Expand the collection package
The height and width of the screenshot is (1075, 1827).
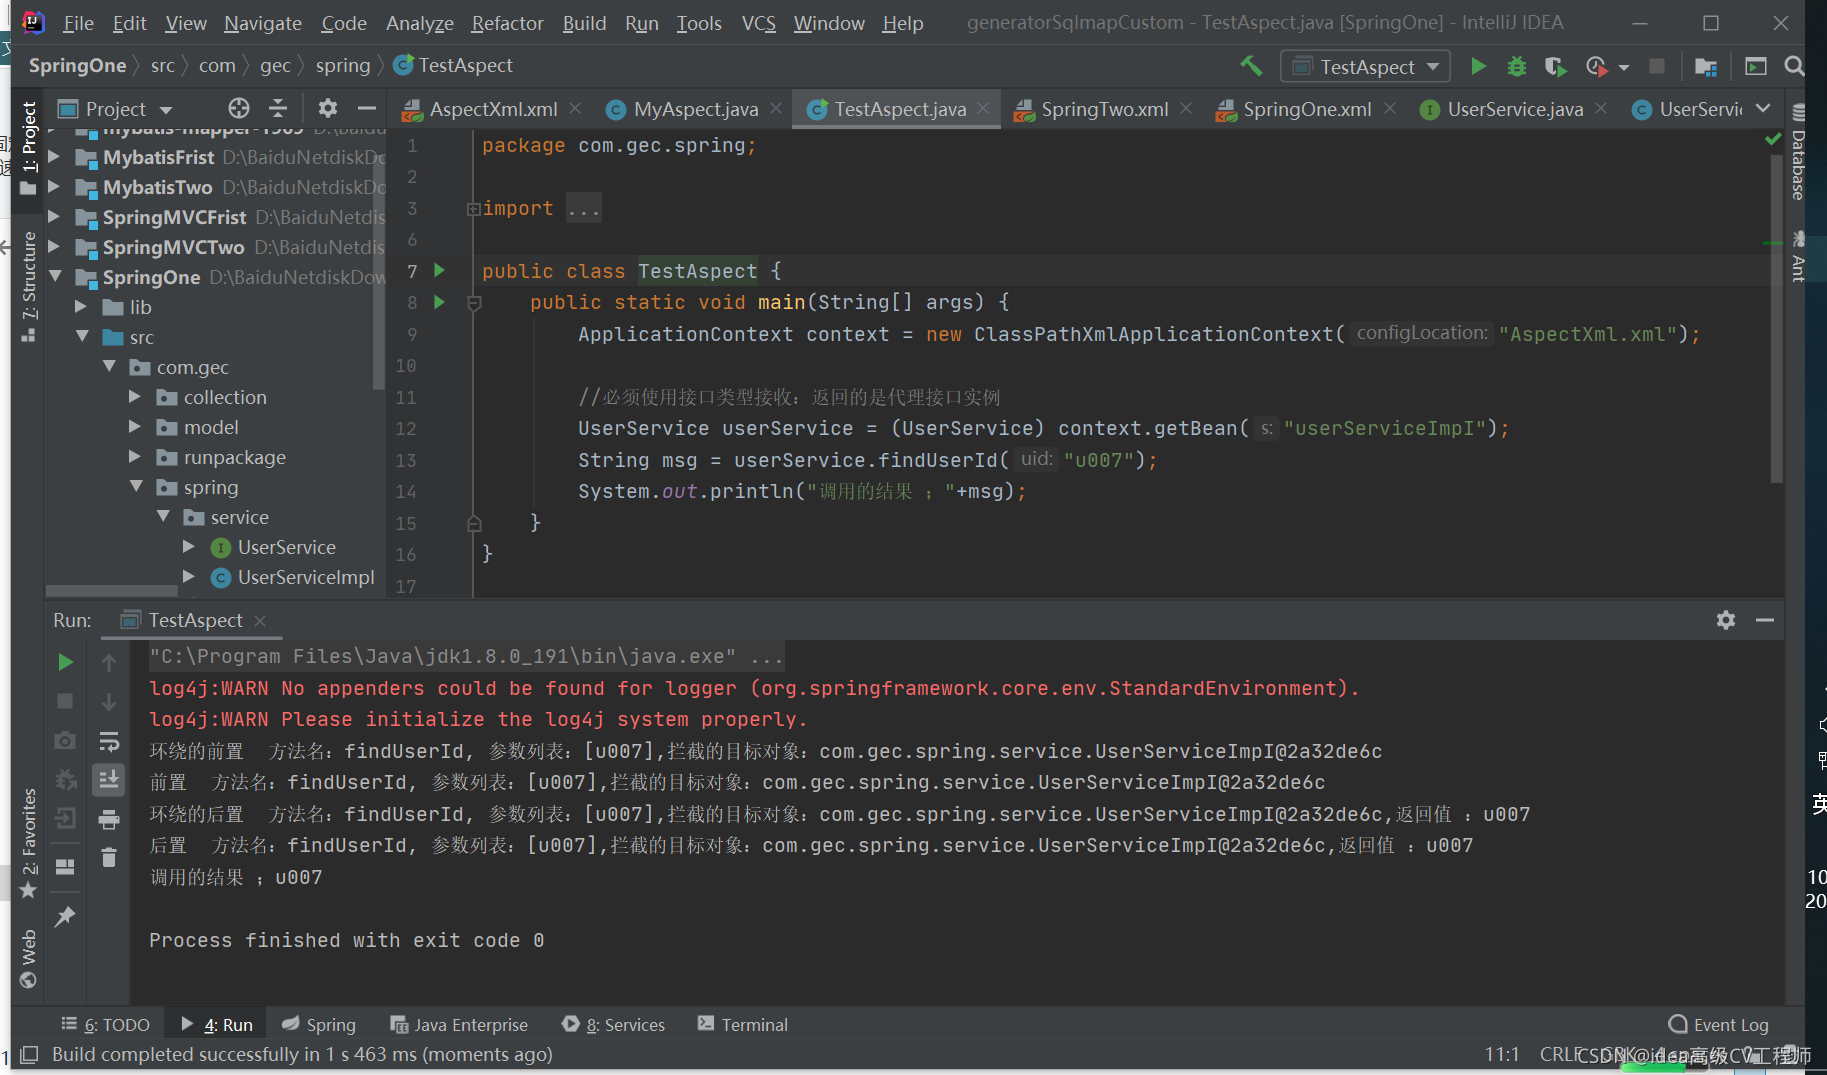click(x=135, y=397)
